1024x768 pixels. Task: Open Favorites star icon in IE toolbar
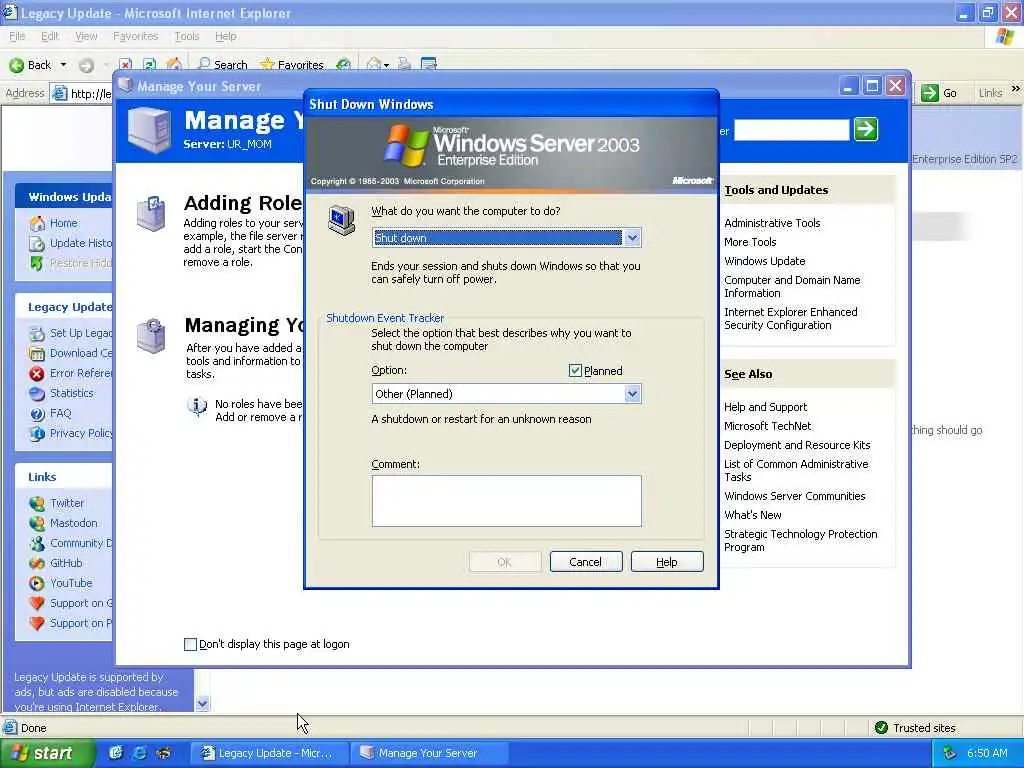click(266, 64)
